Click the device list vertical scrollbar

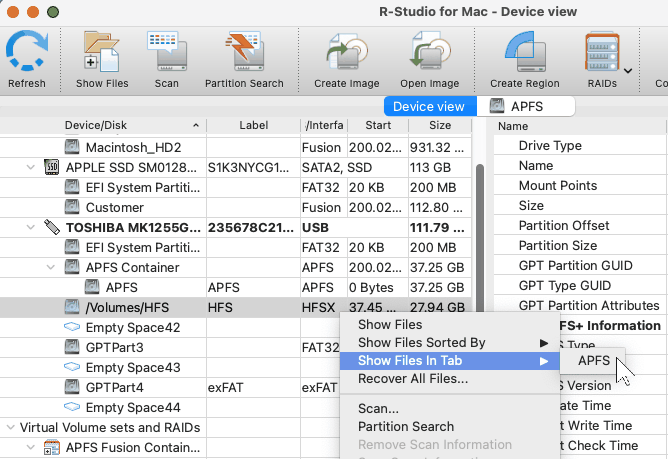(x=480, y=239)
